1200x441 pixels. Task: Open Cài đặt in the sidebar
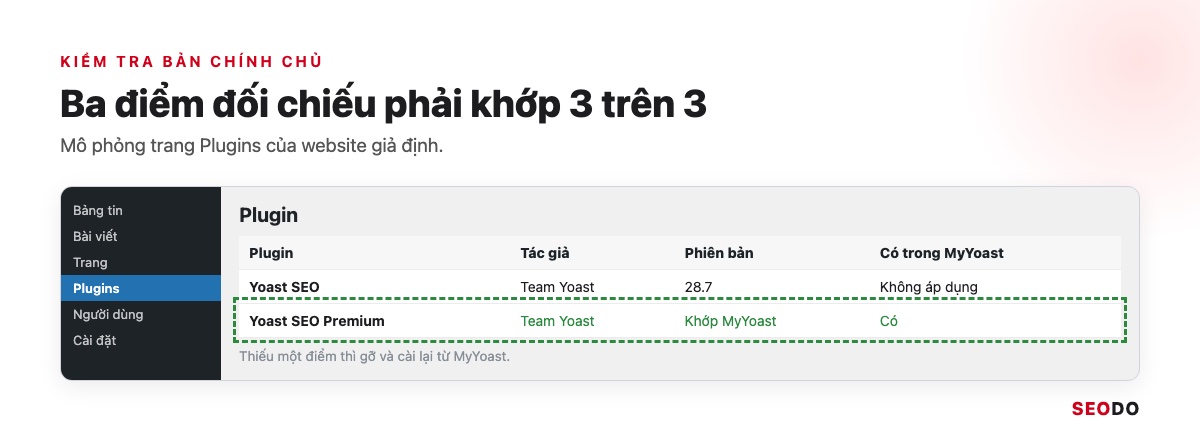(95, 340)
